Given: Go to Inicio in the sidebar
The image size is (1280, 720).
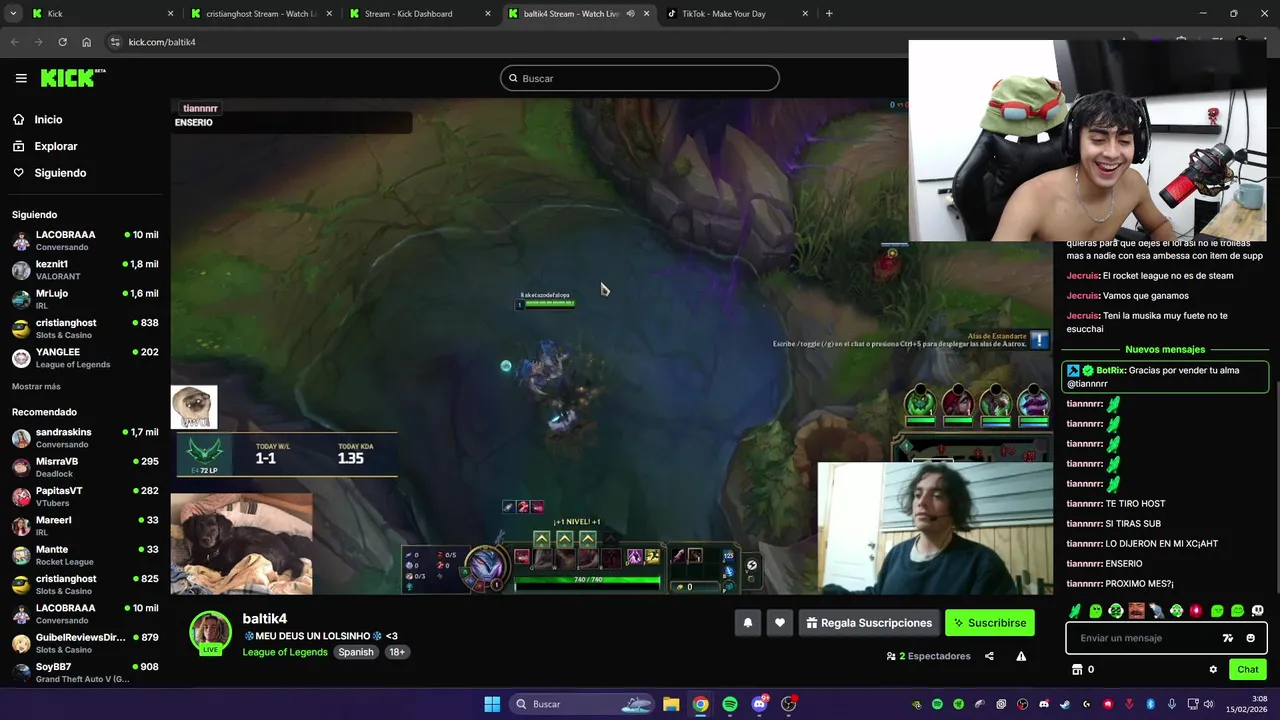Looking at the screenshot, I should click(x=48, y=119).
